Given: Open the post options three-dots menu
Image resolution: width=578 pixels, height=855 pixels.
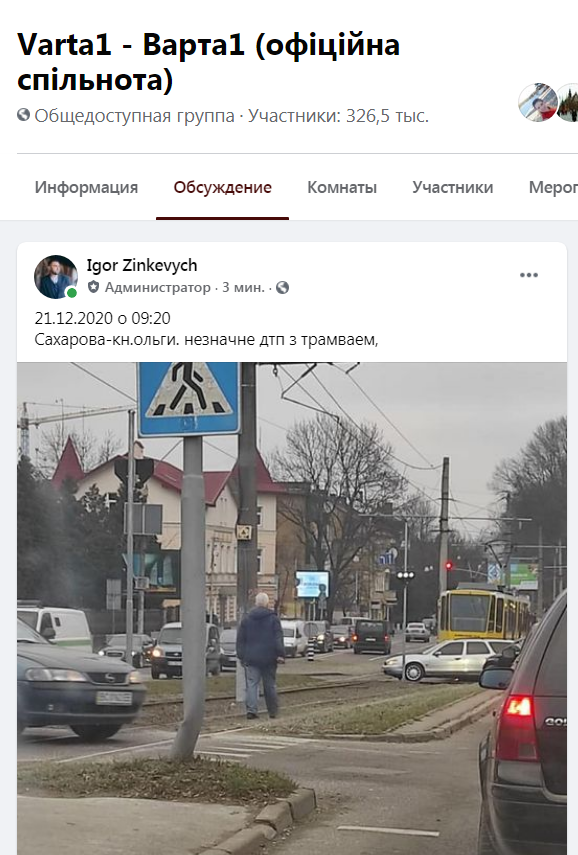Looking at the screenshot, I should click(x=528, y=275).
